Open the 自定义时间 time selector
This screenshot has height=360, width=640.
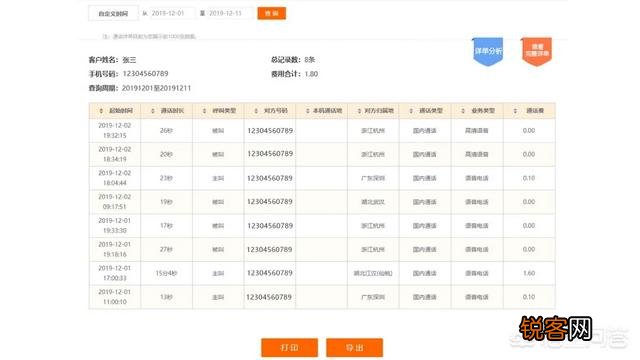[113, 13]
